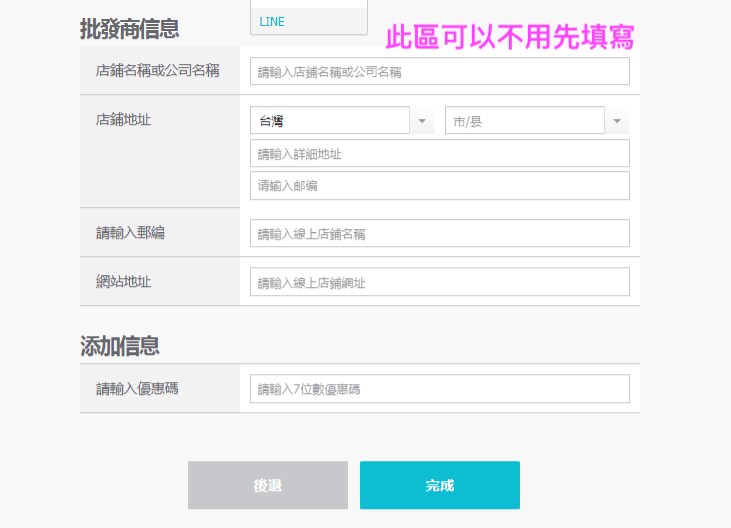The image size is (731, 528).
Task: Click the 請輸入線上店鋪網址 website field
Action: 440,281
